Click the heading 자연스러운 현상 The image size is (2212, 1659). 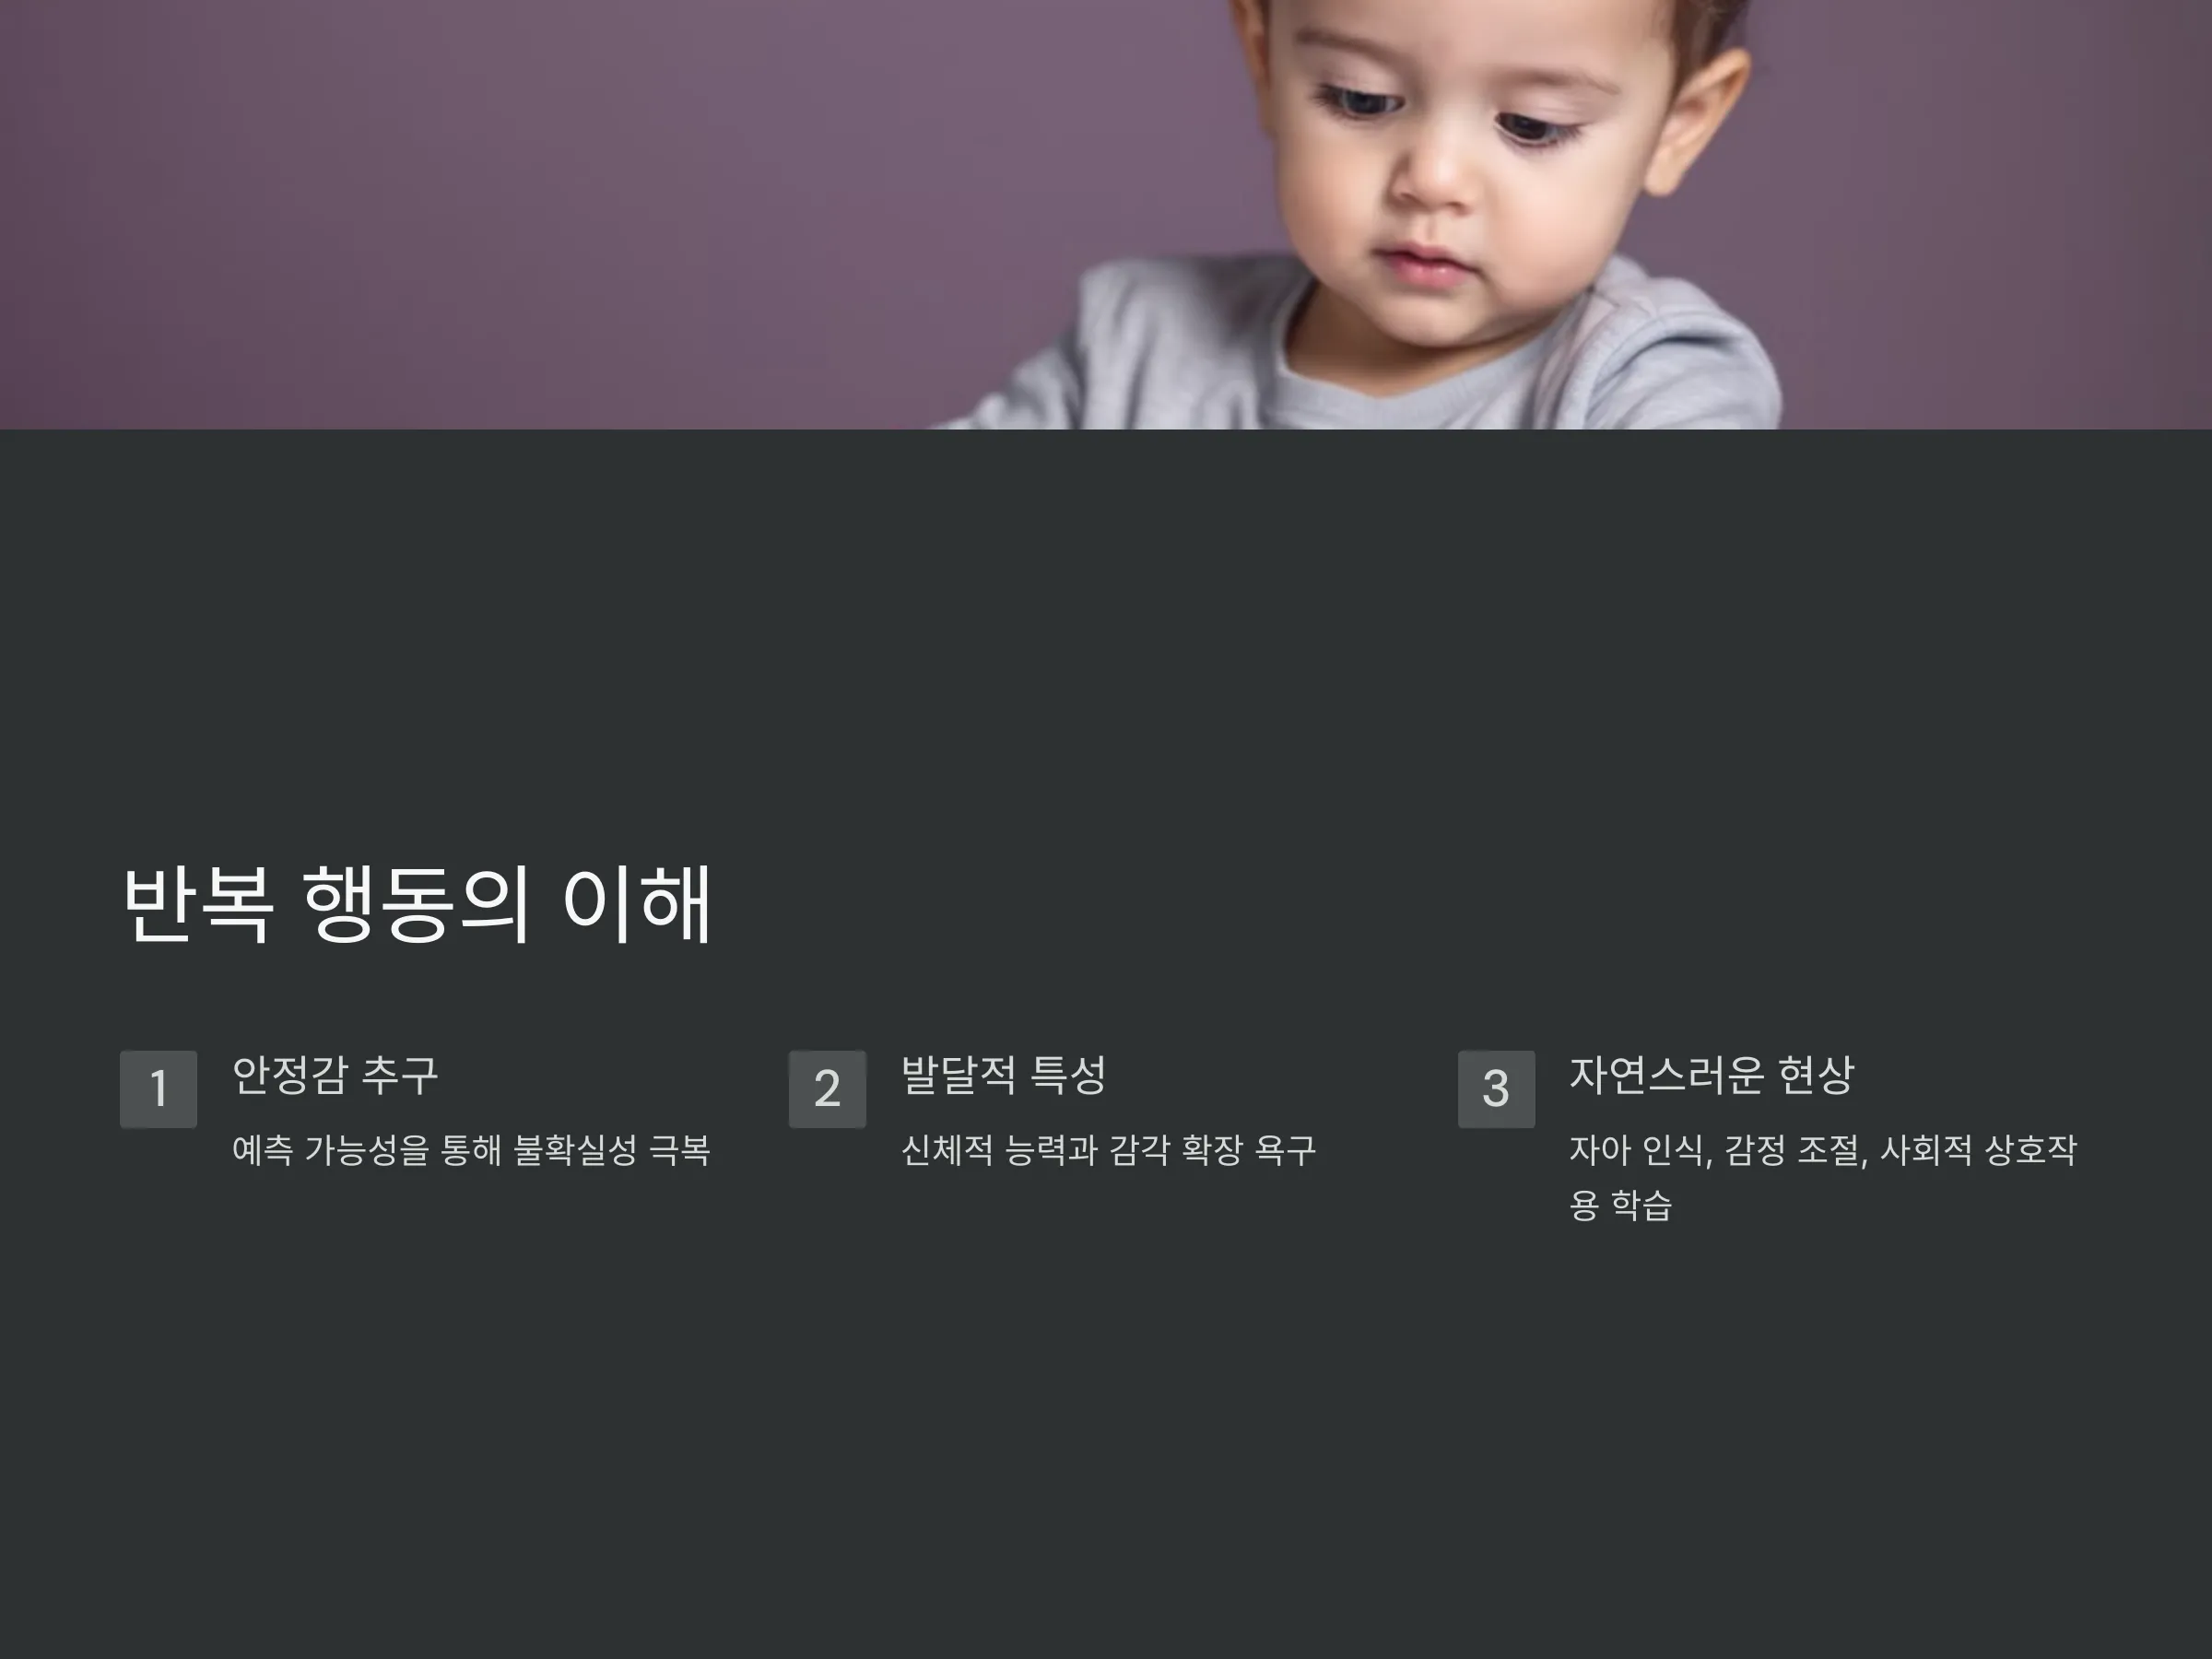point(1712,1075)
